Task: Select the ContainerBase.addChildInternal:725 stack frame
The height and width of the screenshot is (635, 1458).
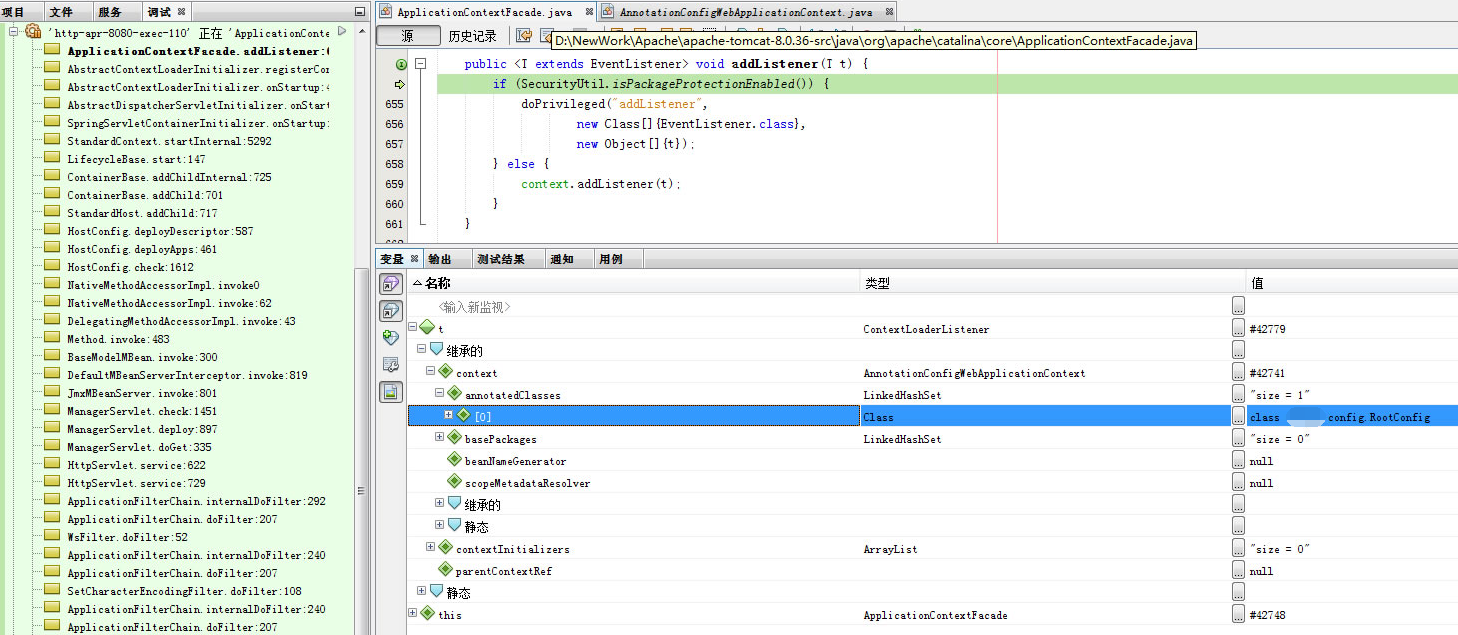Action: pos(169,177)
